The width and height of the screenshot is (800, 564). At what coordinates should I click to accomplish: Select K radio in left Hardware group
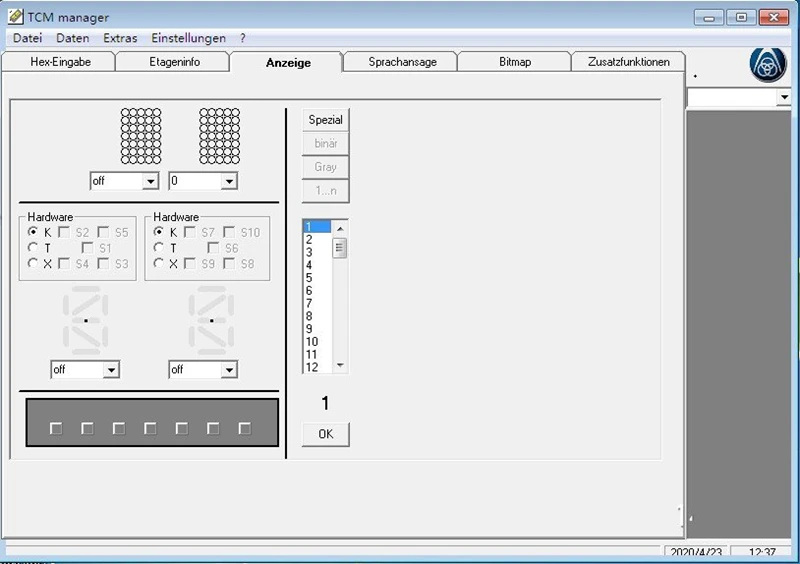click(x=33, y=232)
